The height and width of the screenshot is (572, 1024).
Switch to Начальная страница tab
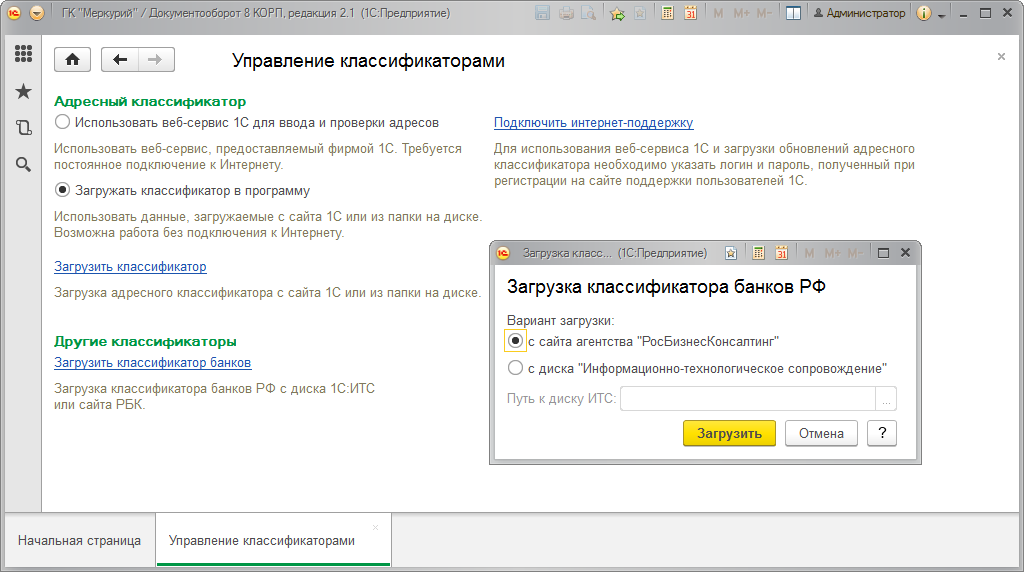80,540
